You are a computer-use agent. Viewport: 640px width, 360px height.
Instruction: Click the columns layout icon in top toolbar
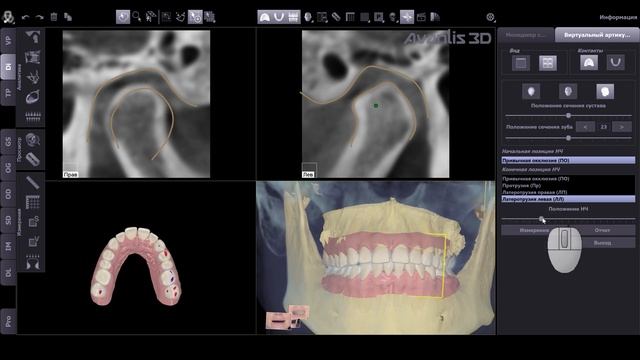pyautogui.click(x=350, y=17)
